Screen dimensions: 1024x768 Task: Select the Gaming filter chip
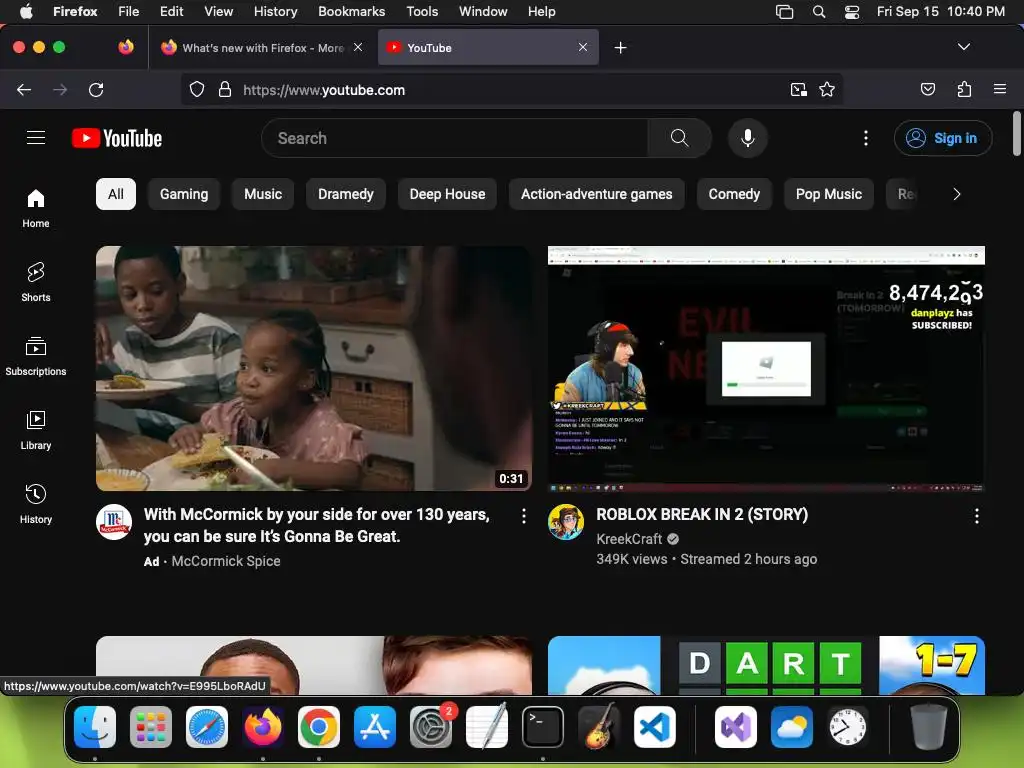tap(184, 194)
